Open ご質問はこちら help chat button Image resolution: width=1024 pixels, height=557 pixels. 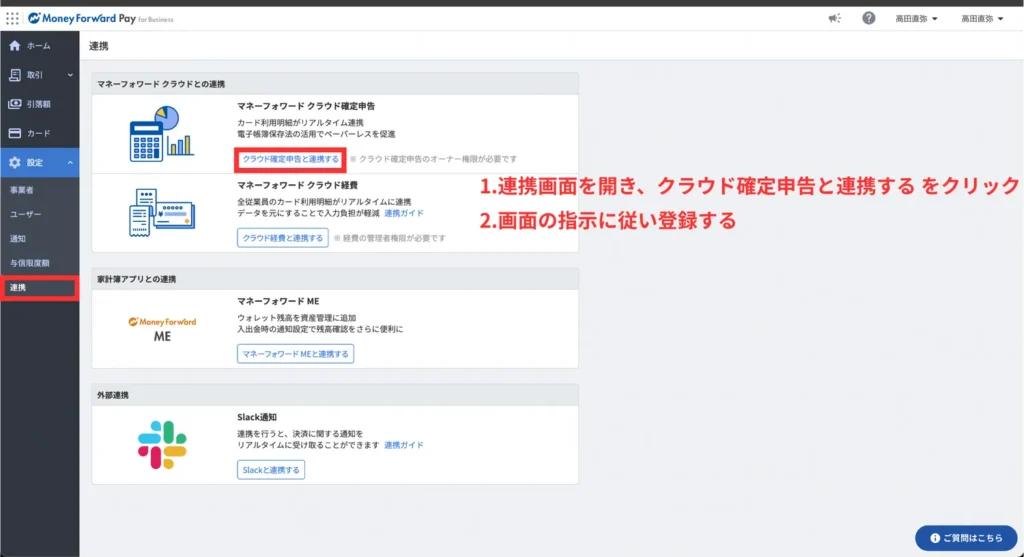pos(966,537)
